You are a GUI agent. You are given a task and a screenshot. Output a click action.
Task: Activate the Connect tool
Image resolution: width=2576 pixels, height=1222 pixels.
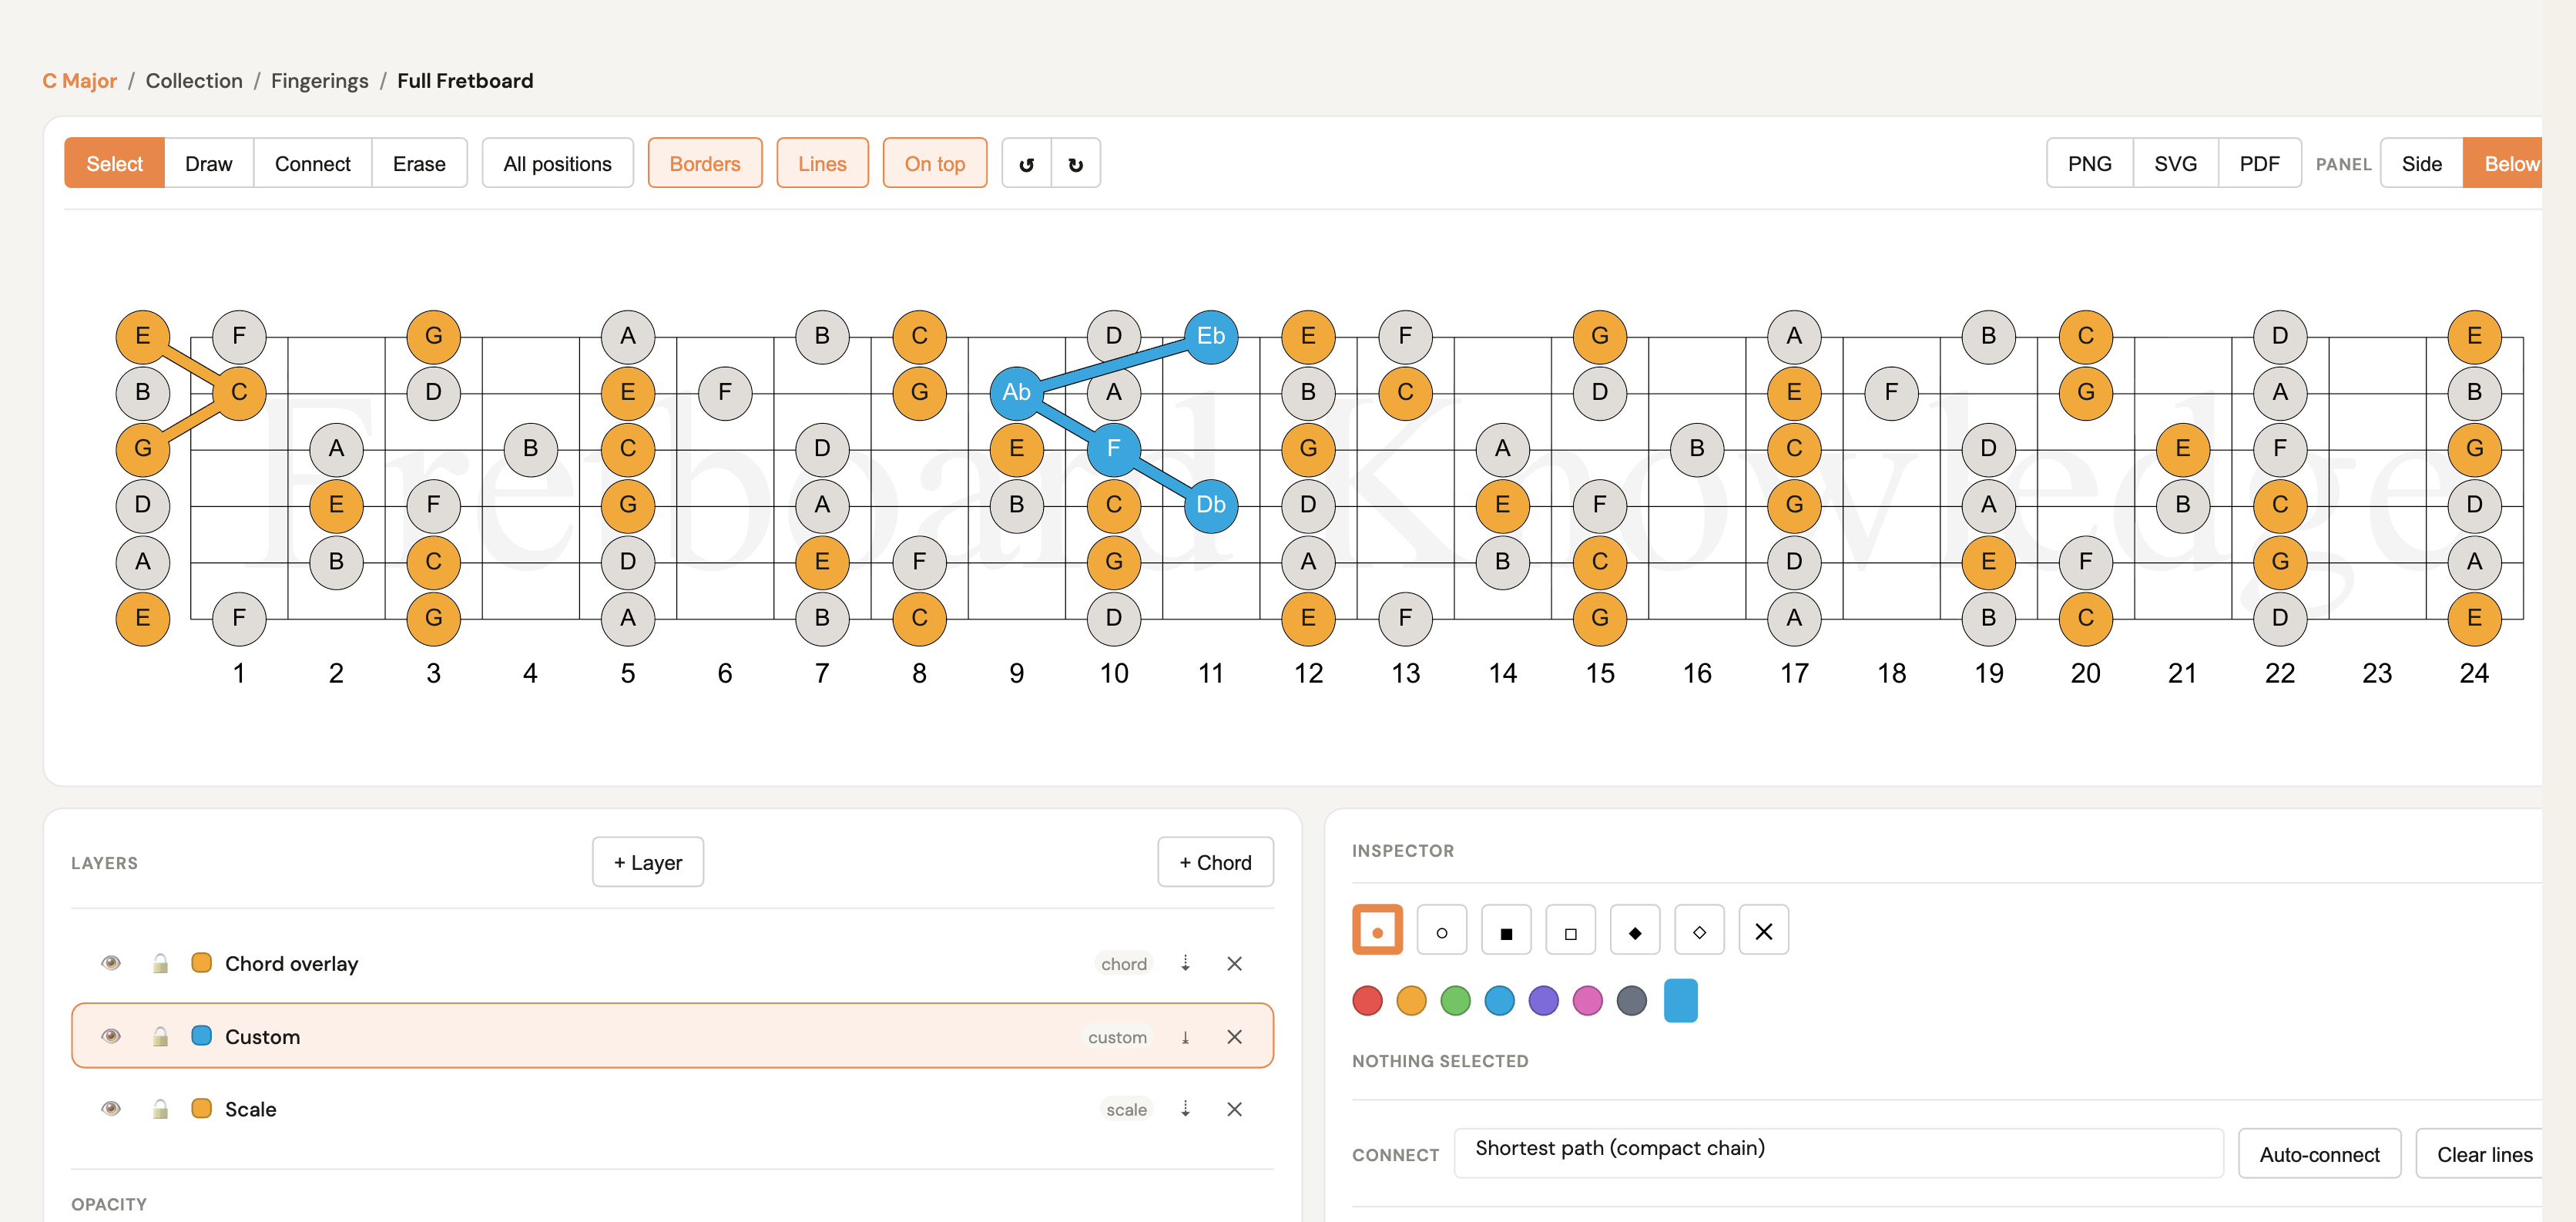pyautogui.click(x=312, y=164)
